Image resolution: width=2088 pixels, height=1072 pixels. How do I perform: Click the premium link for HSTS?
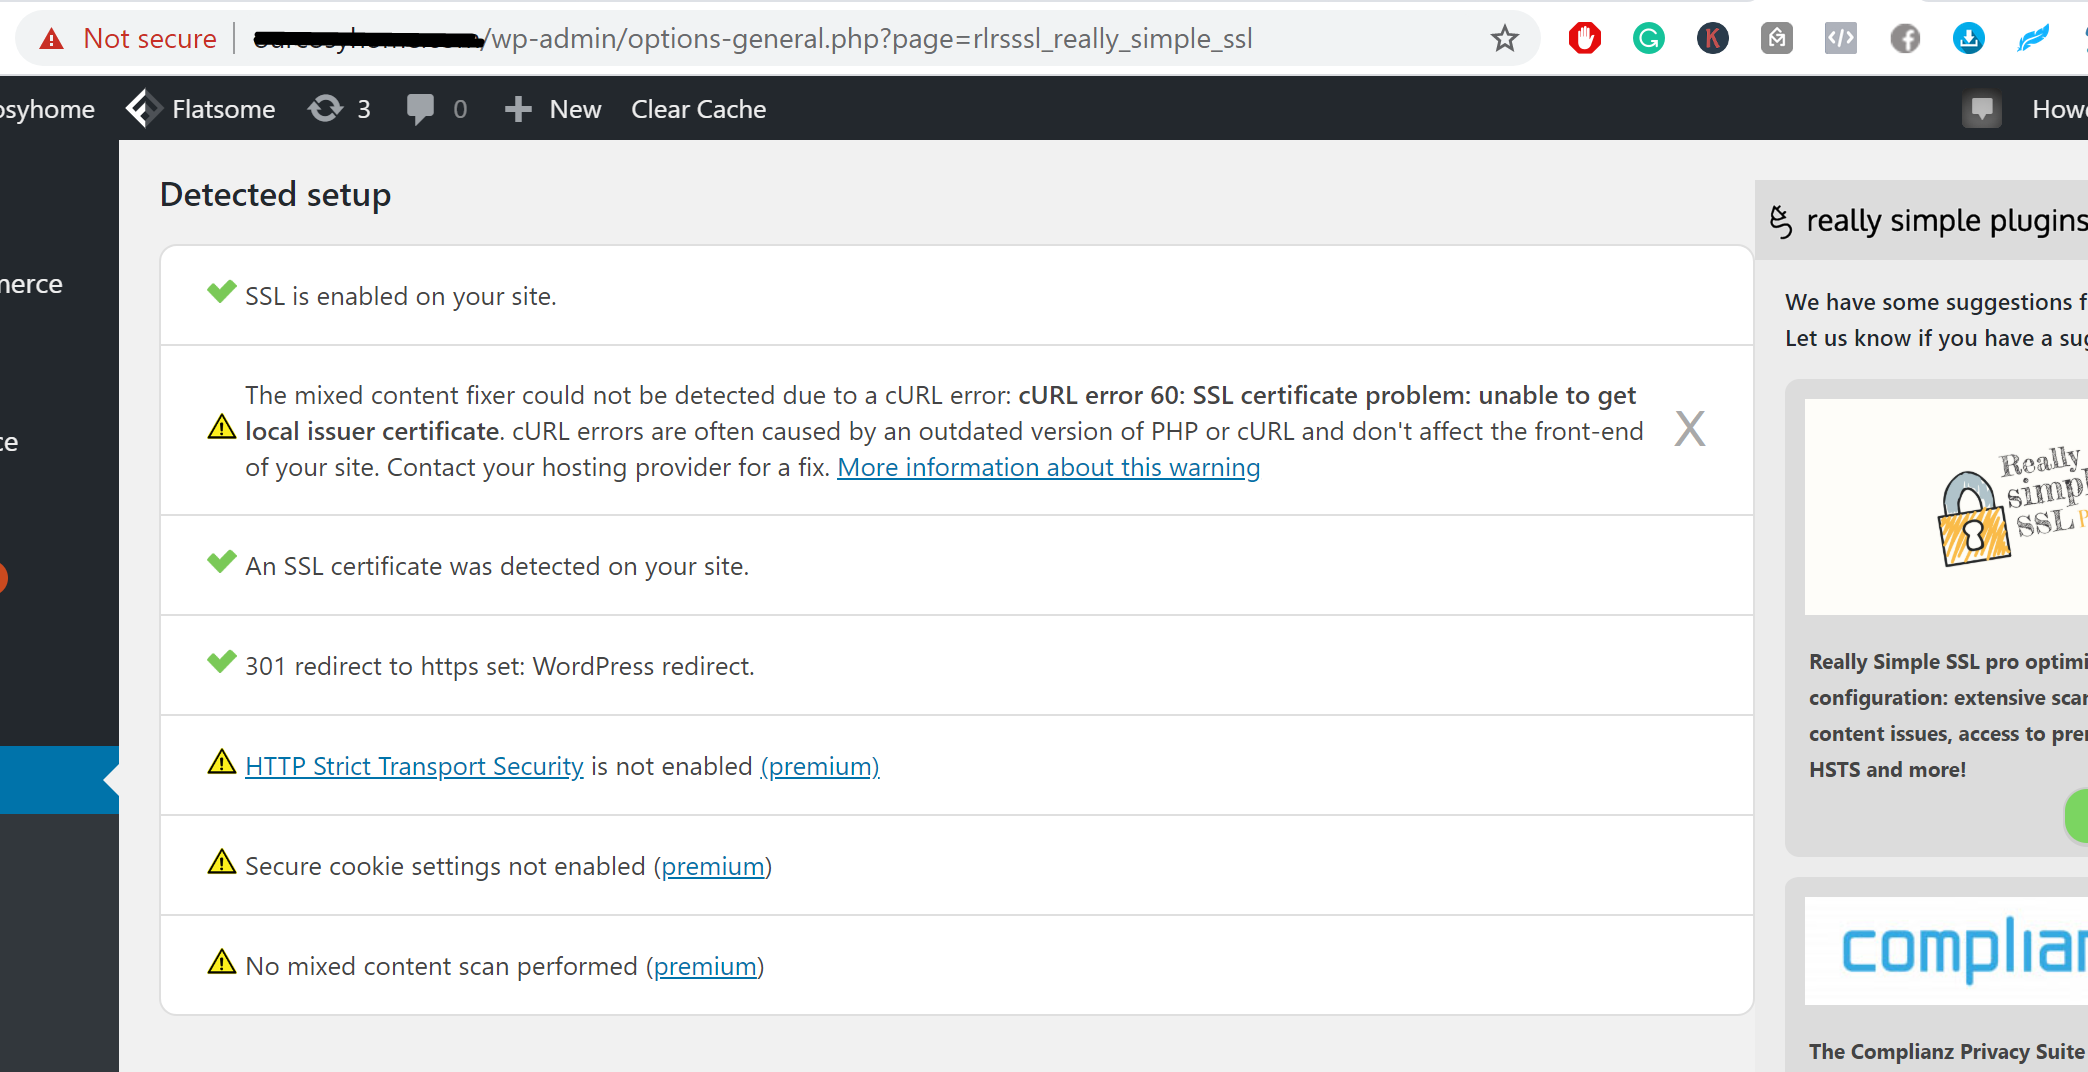pos(820,766)
